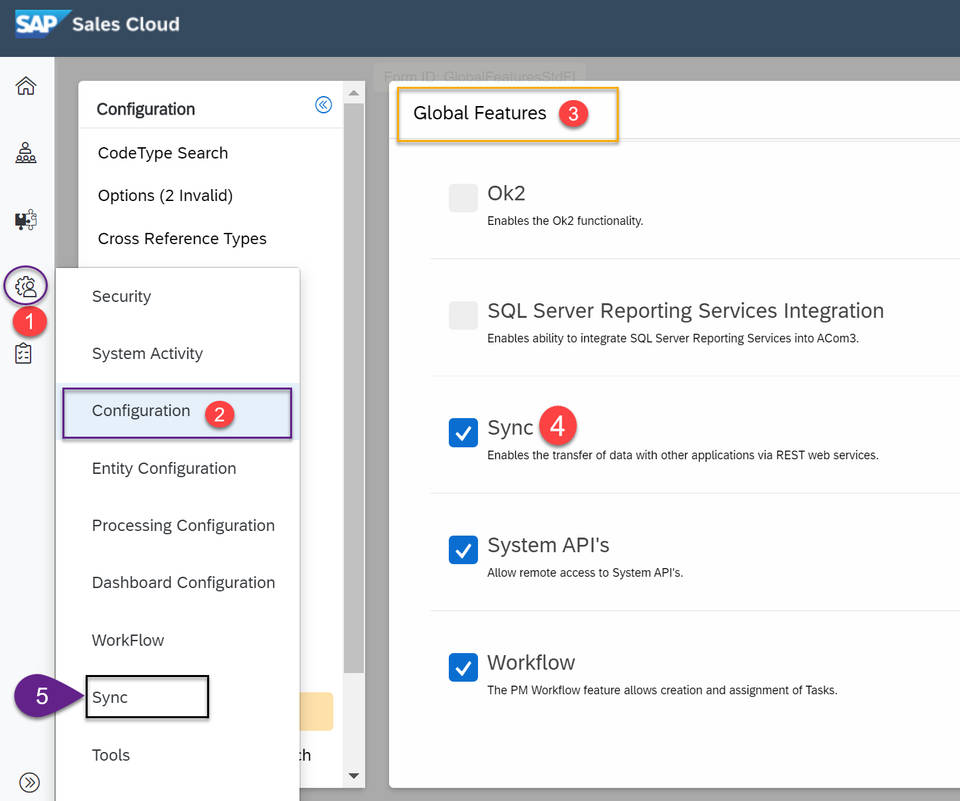Viewport: 960px width, 801px height.
Task: Select the Home icon in the sidebar
Action: (x=25, y=86)
